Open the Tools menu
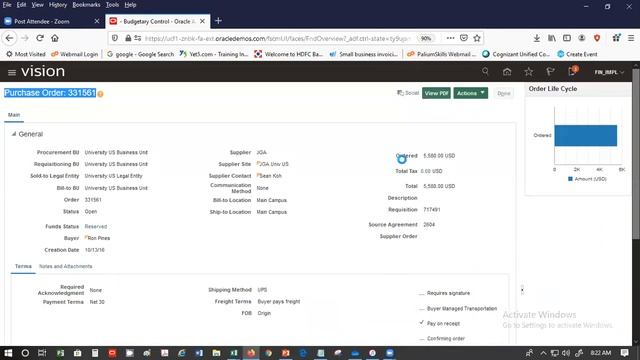 click(x=112, y=5)
